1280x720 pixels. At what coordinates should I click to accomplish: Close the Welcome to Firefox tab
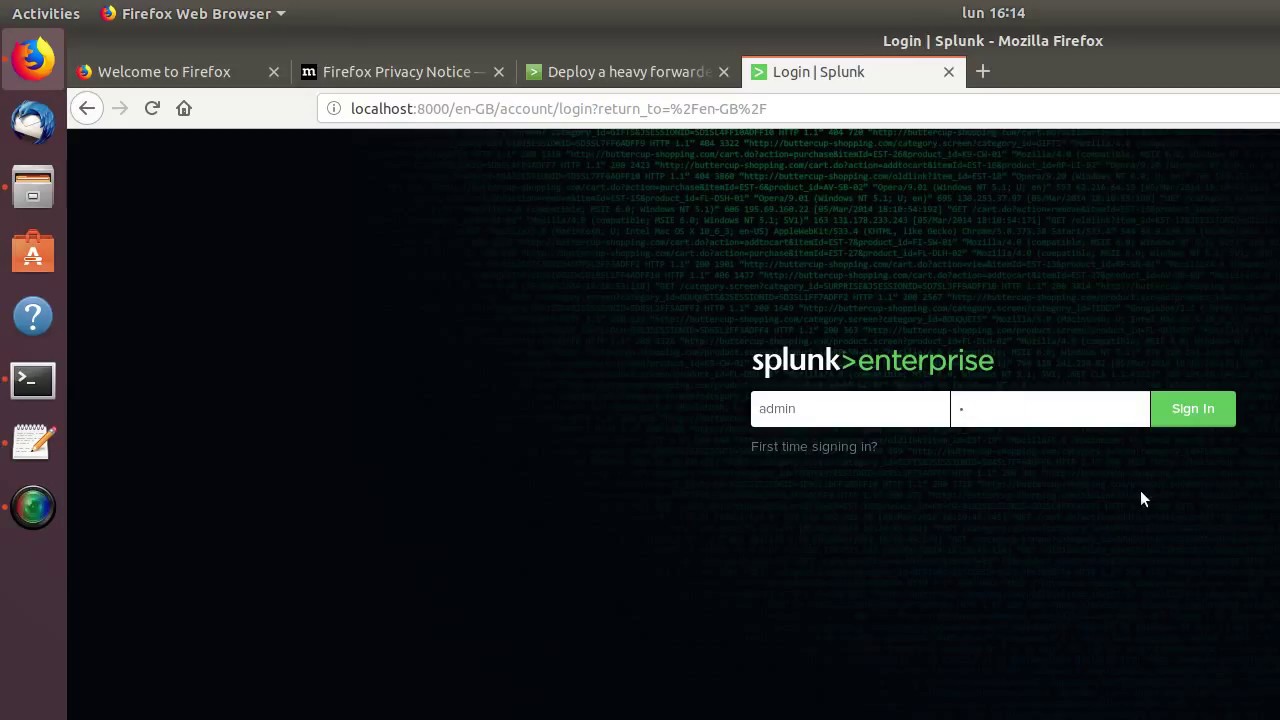274,72
